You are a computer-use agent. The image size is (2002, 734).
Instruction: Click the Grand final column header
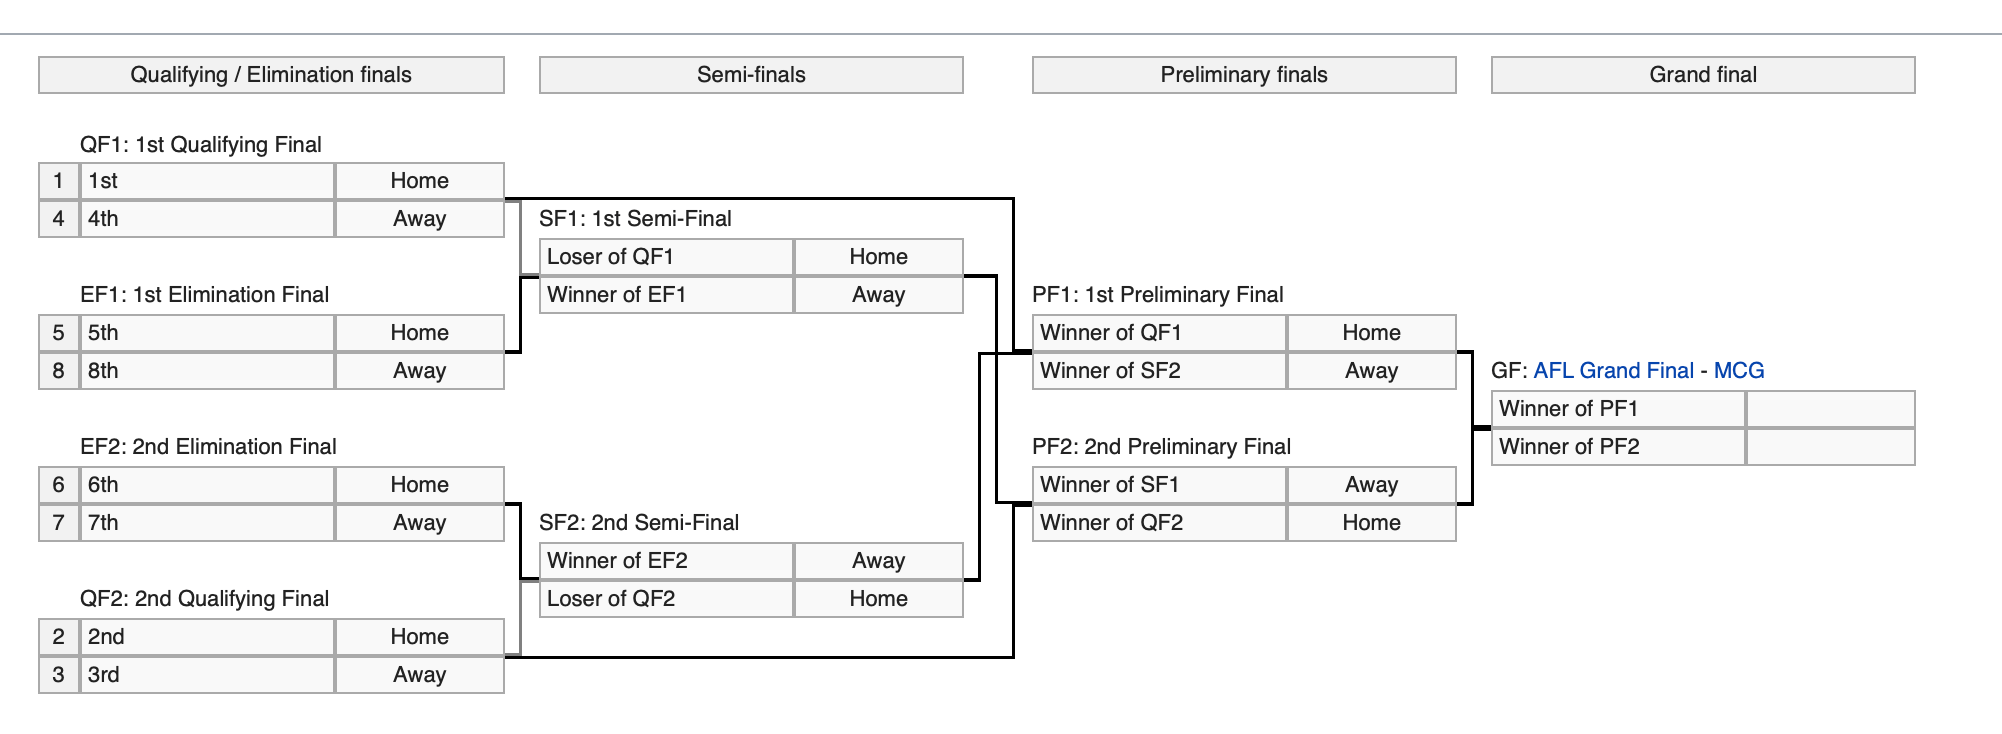(1703, 75)
